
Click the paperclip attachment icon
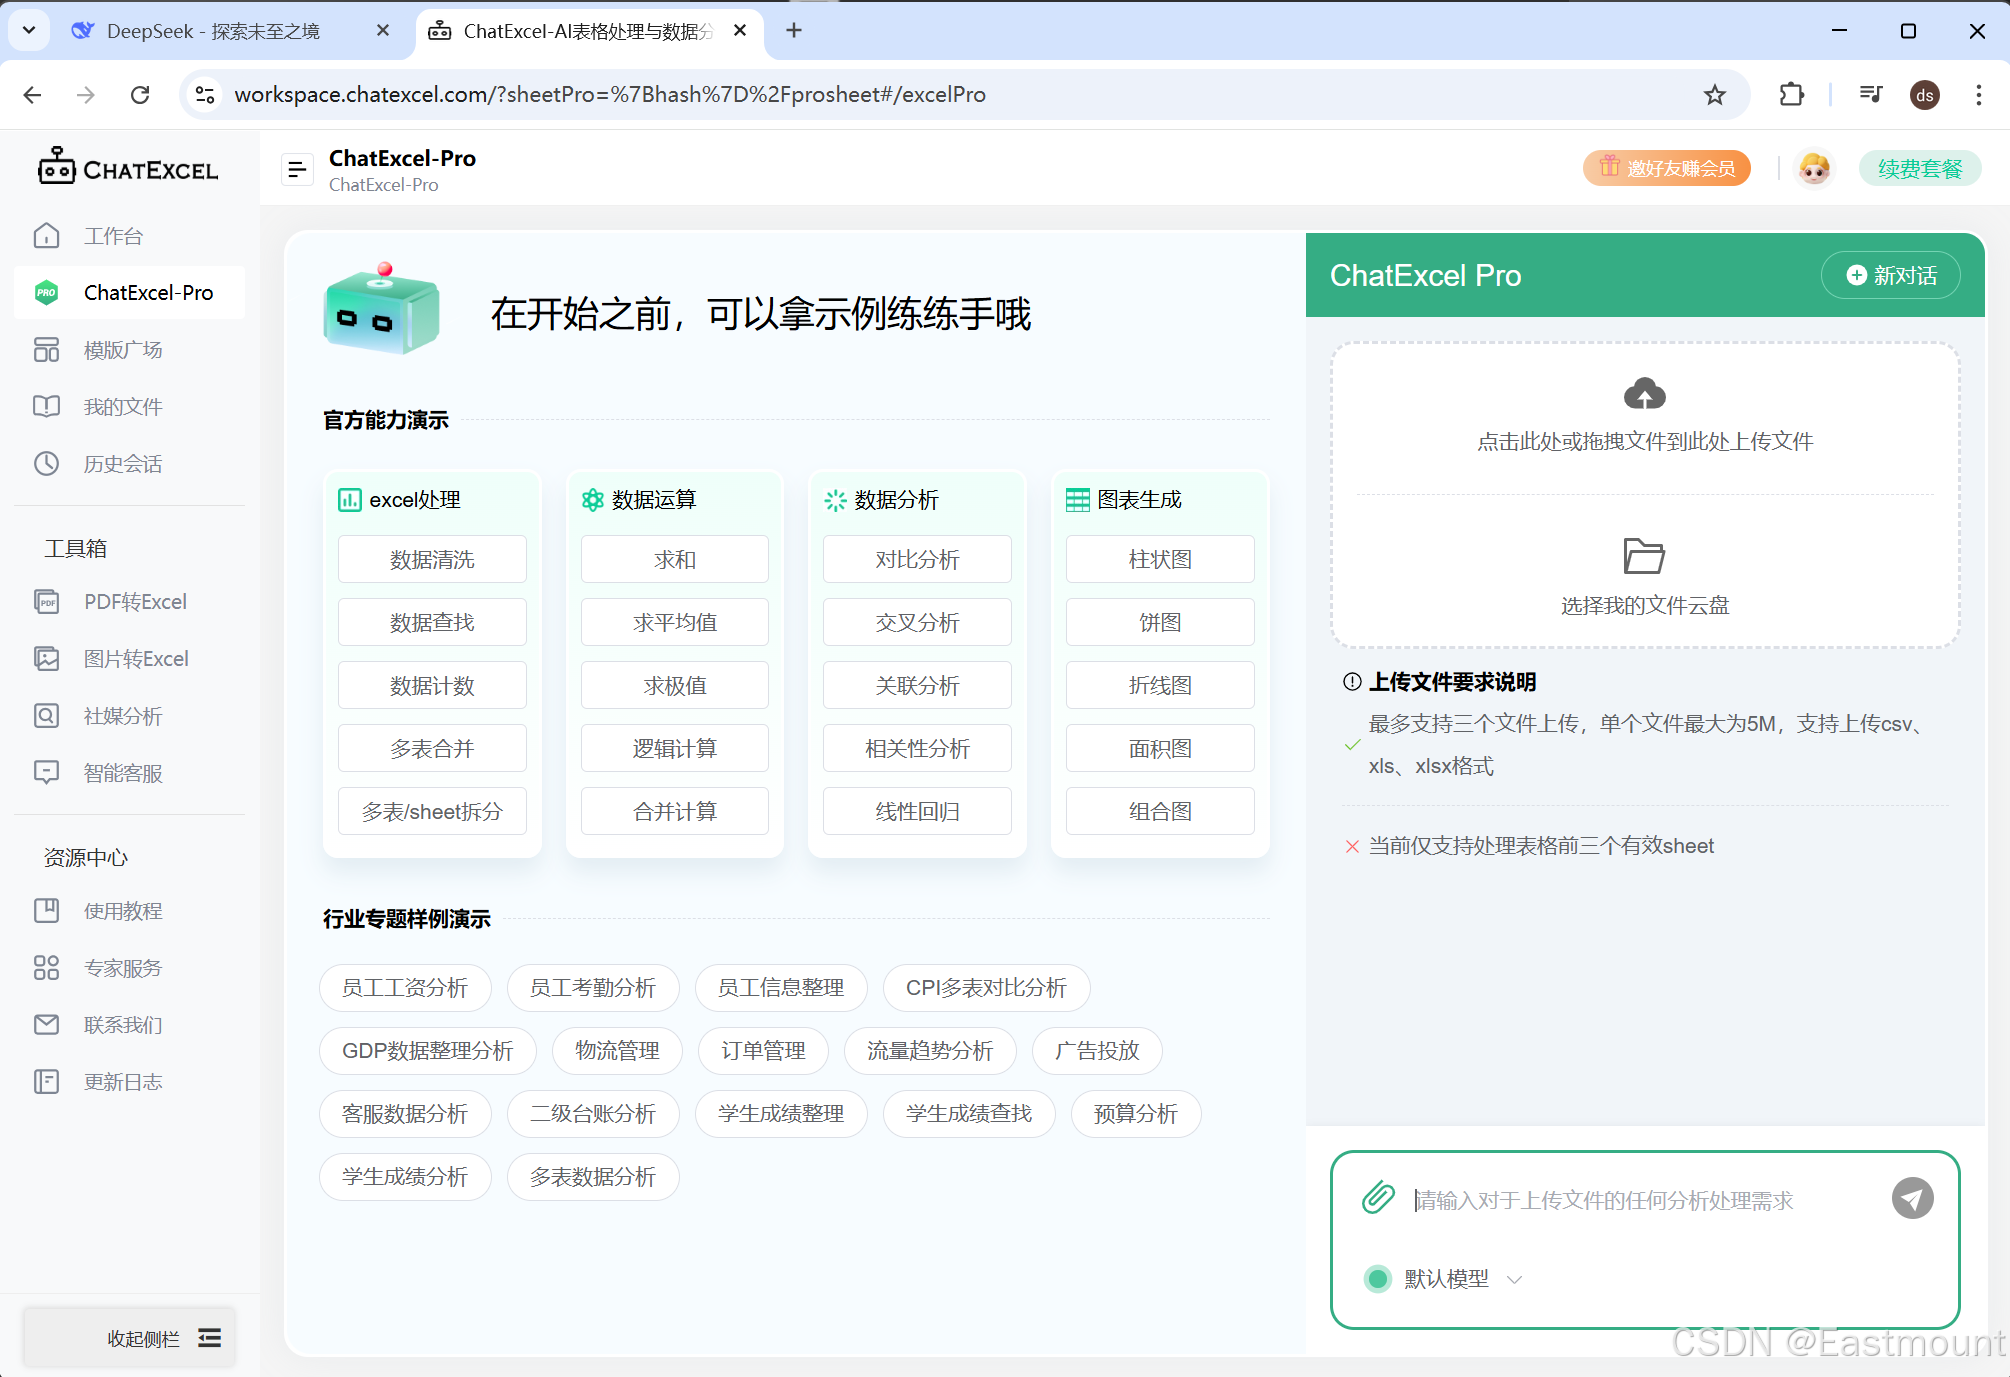[x=1378, y=1197]
